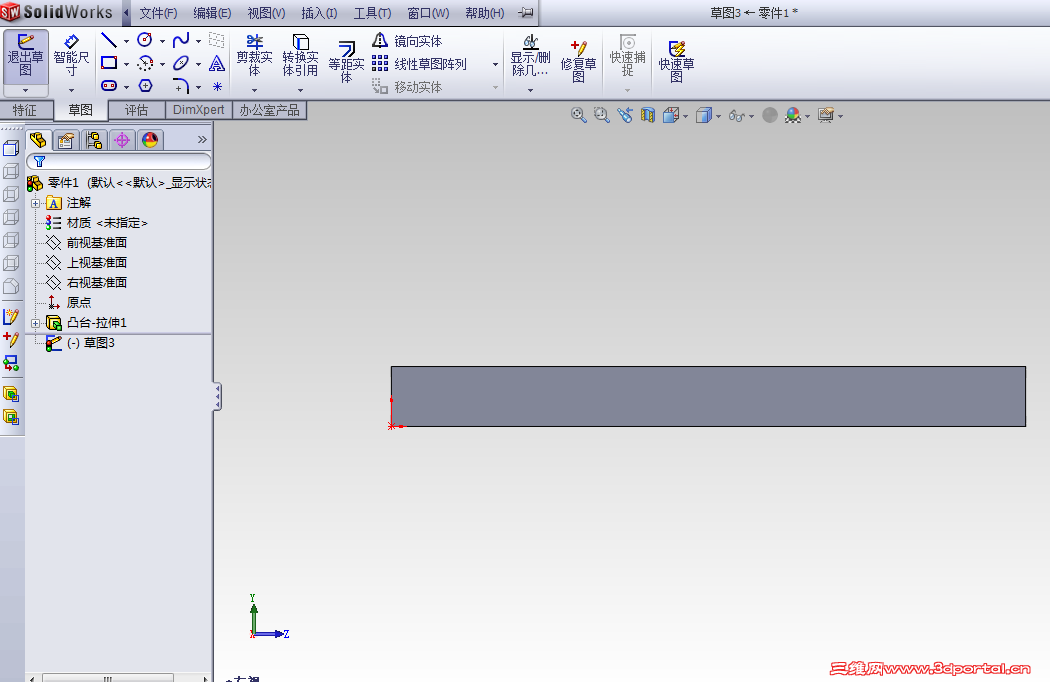Expand the 注解 (Annotations) tree node

pyautogui.click(x=35, y=203)
